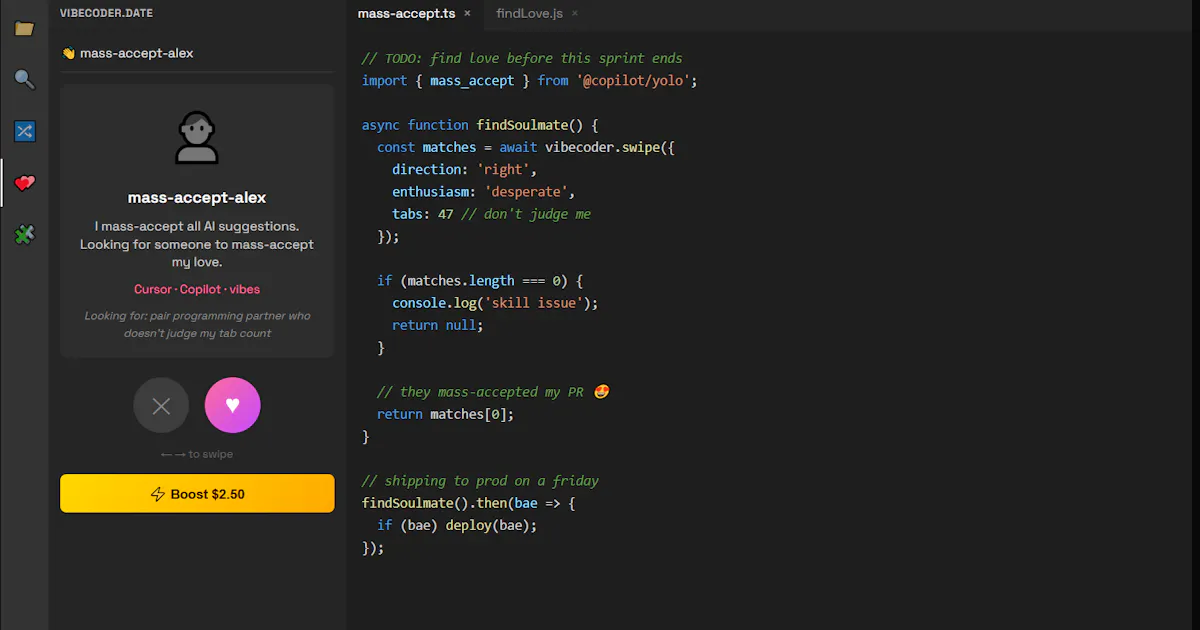Click the 'Cursor · Copilot · vibes' tags
Image resolution: width=1200 pixels, height=630 pixels.
197,289
